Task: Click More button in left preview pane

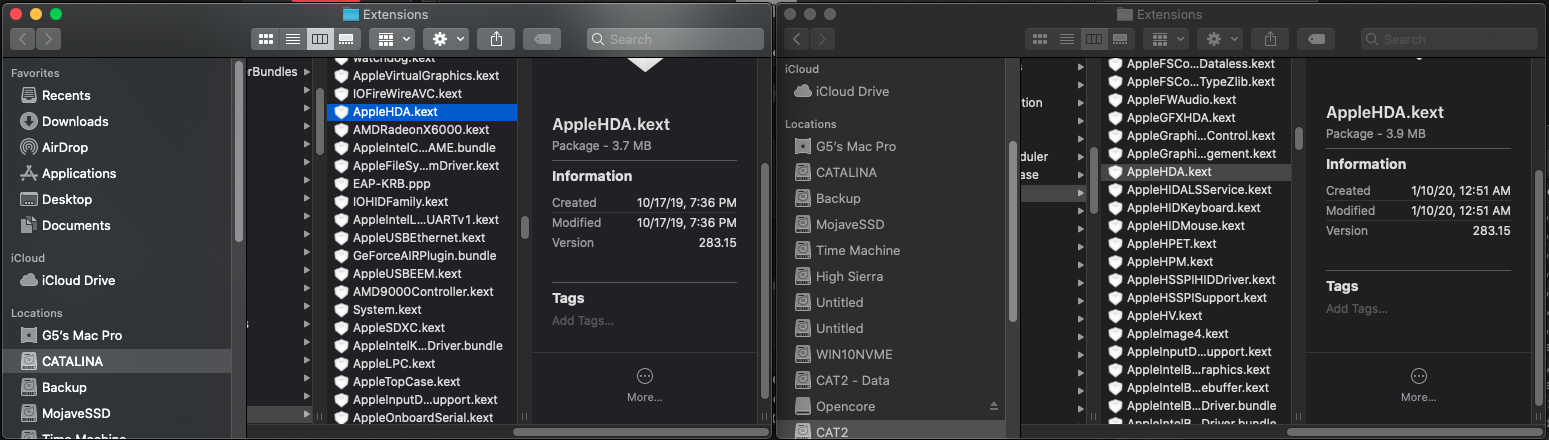Action: coord(644,384)
